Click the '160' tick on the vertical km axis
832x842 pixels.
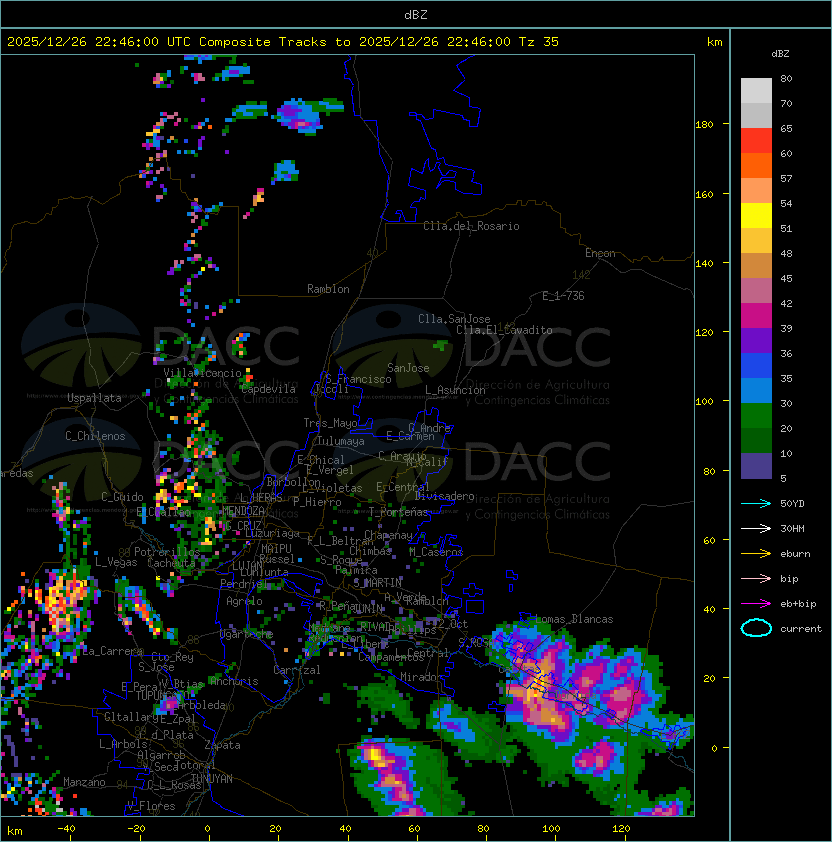click(704, 194)
